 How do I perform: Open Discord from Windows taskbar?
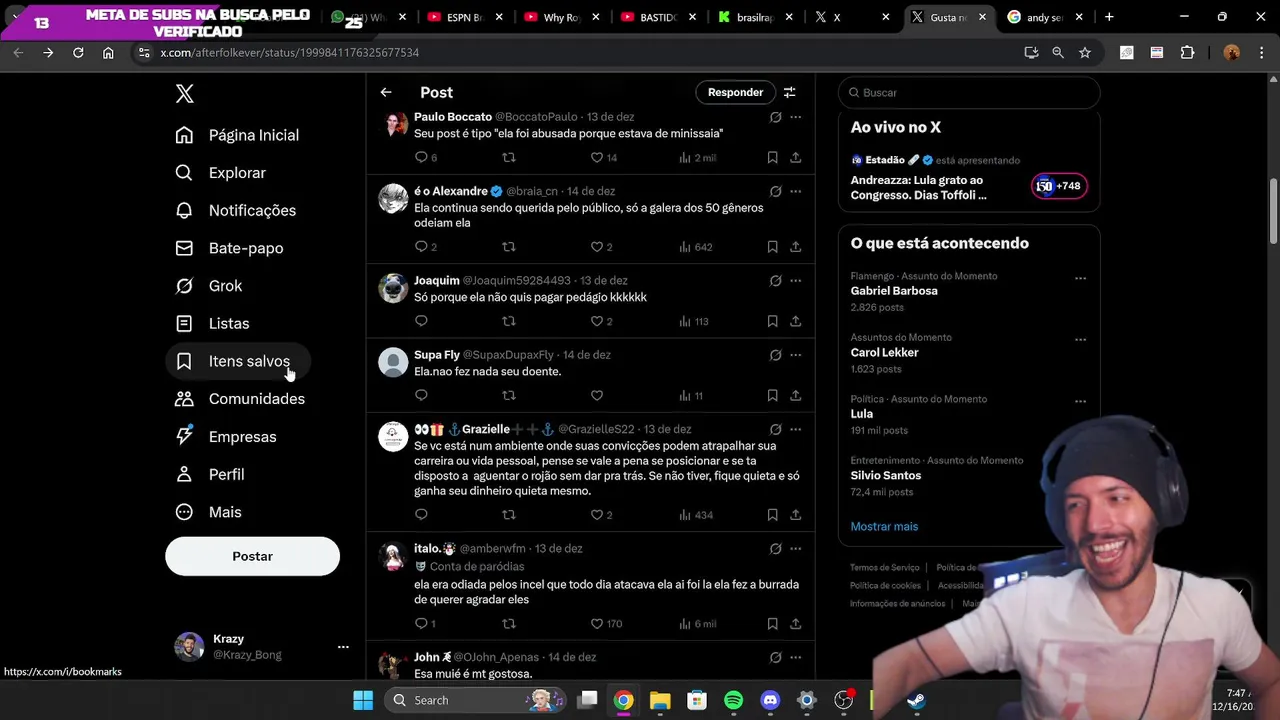[x=770, y=700]
